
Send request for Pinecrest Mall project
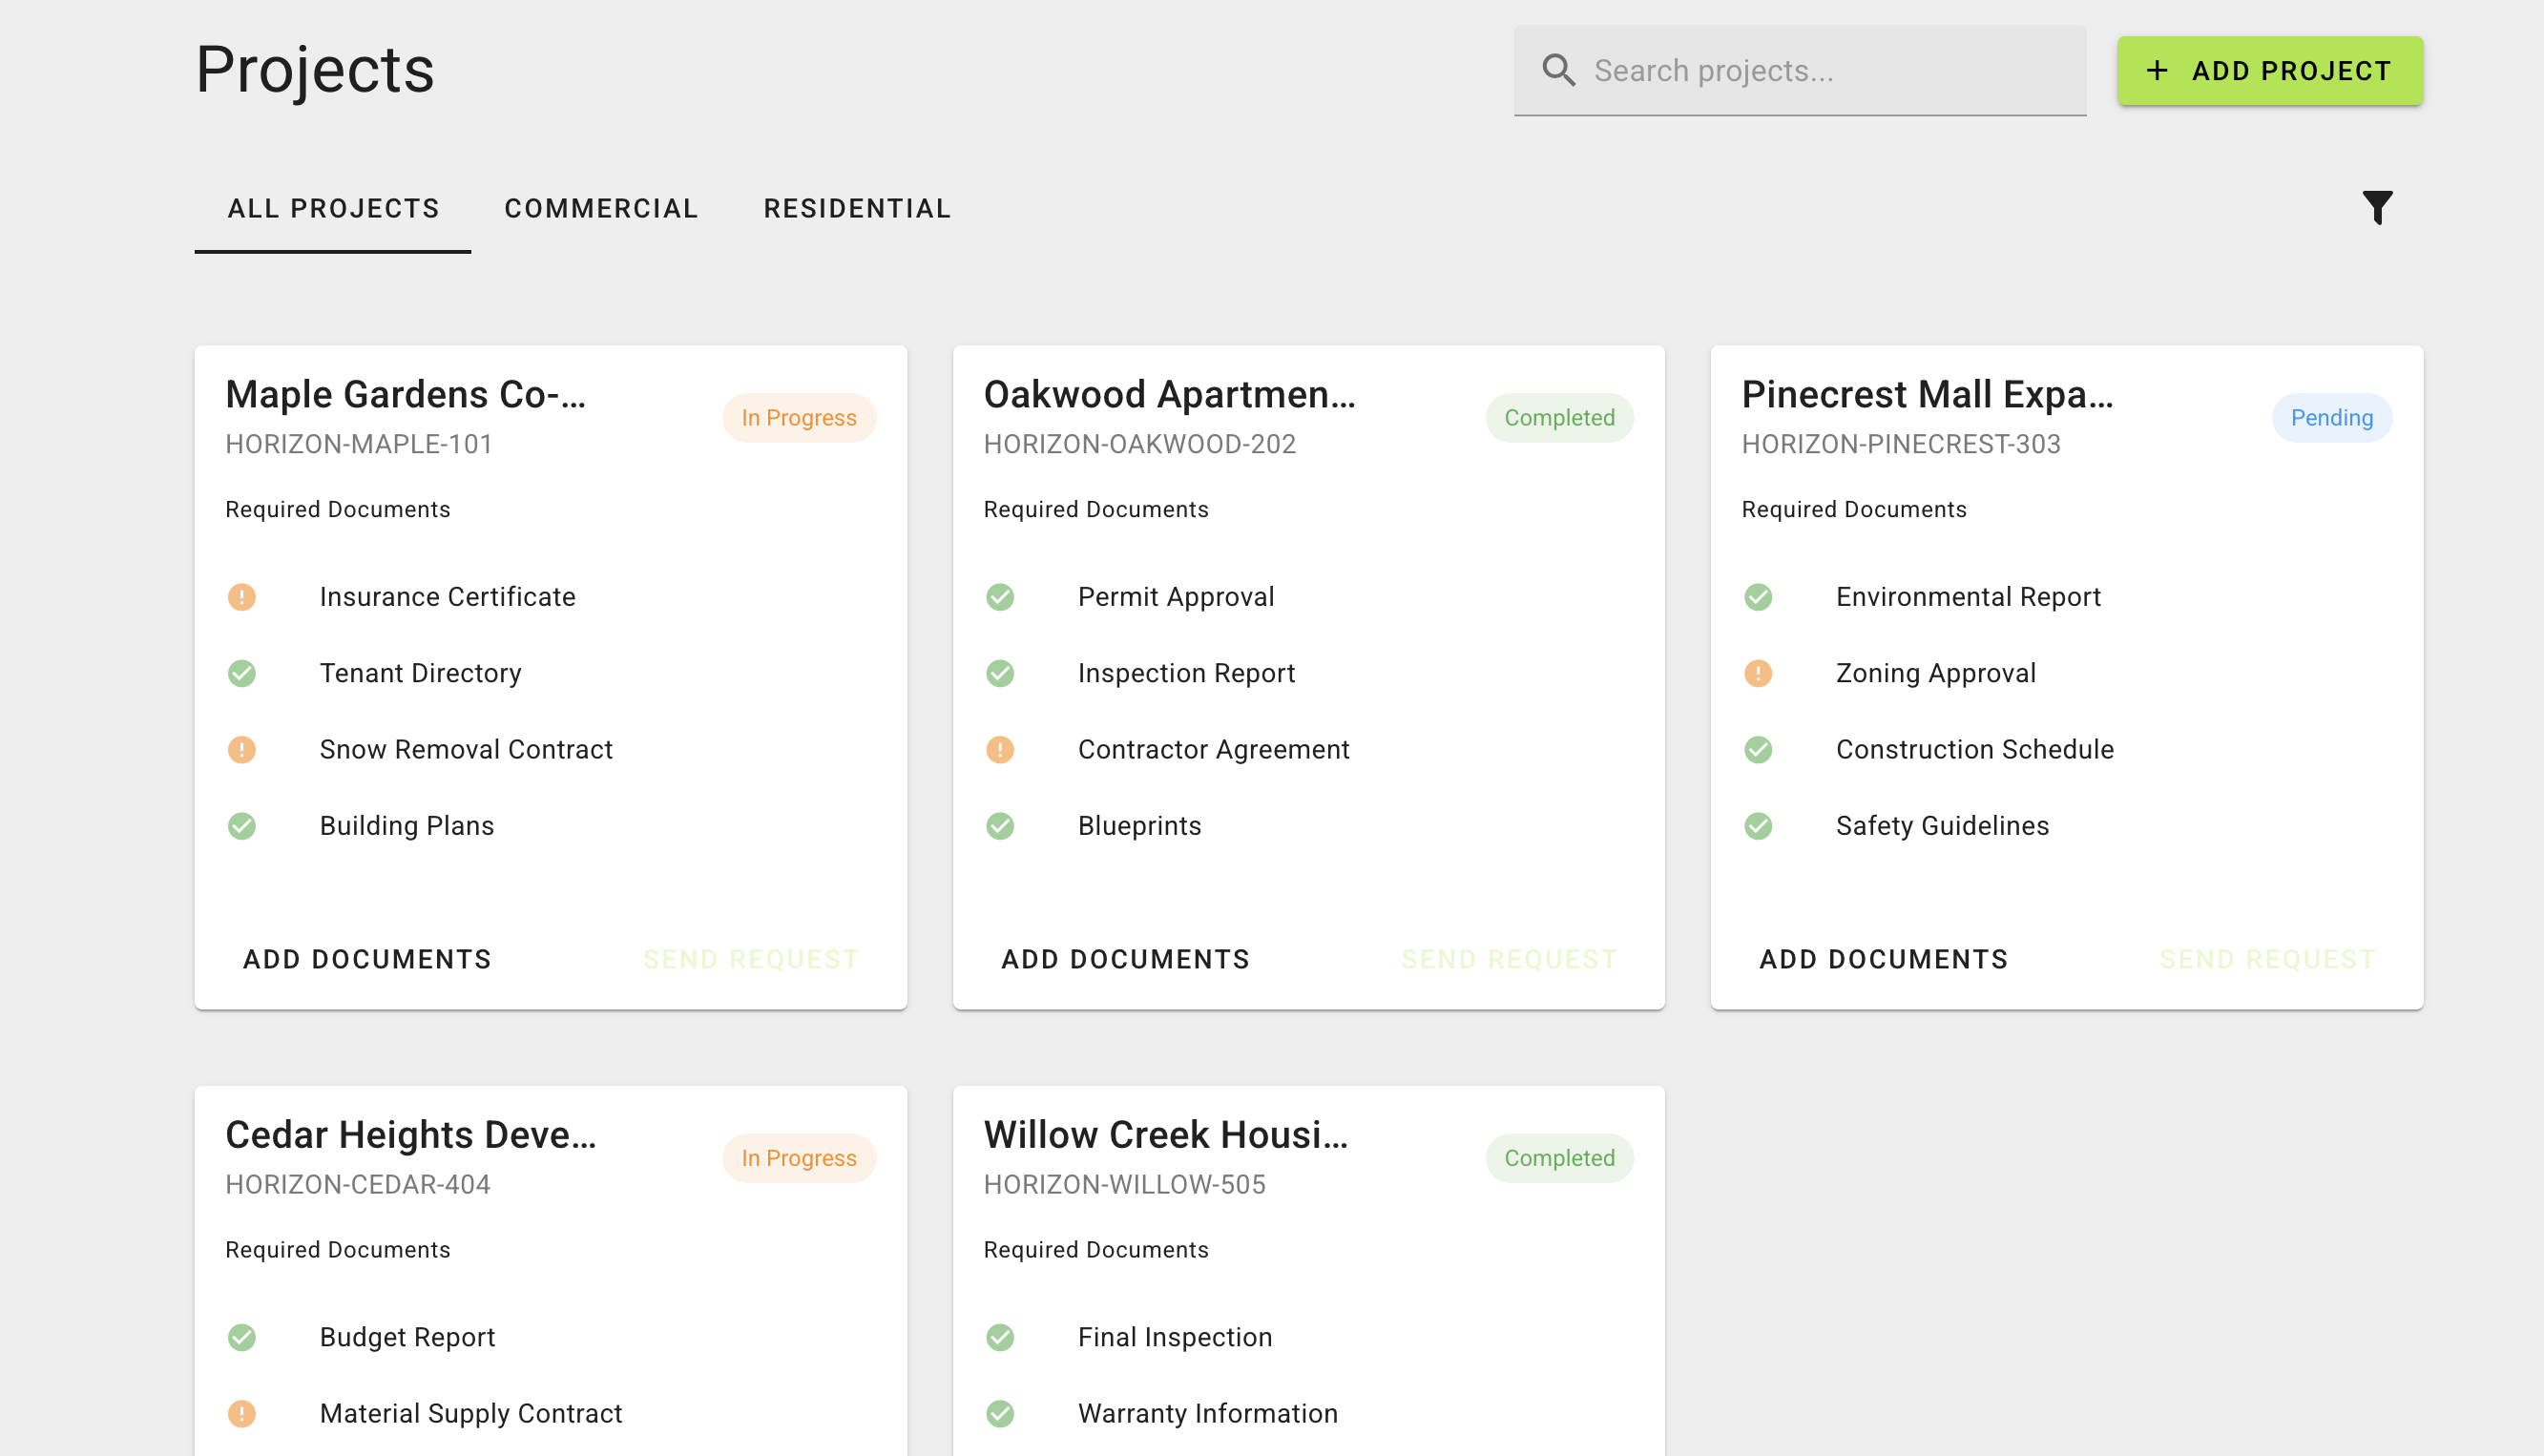tap(2267, 959)
